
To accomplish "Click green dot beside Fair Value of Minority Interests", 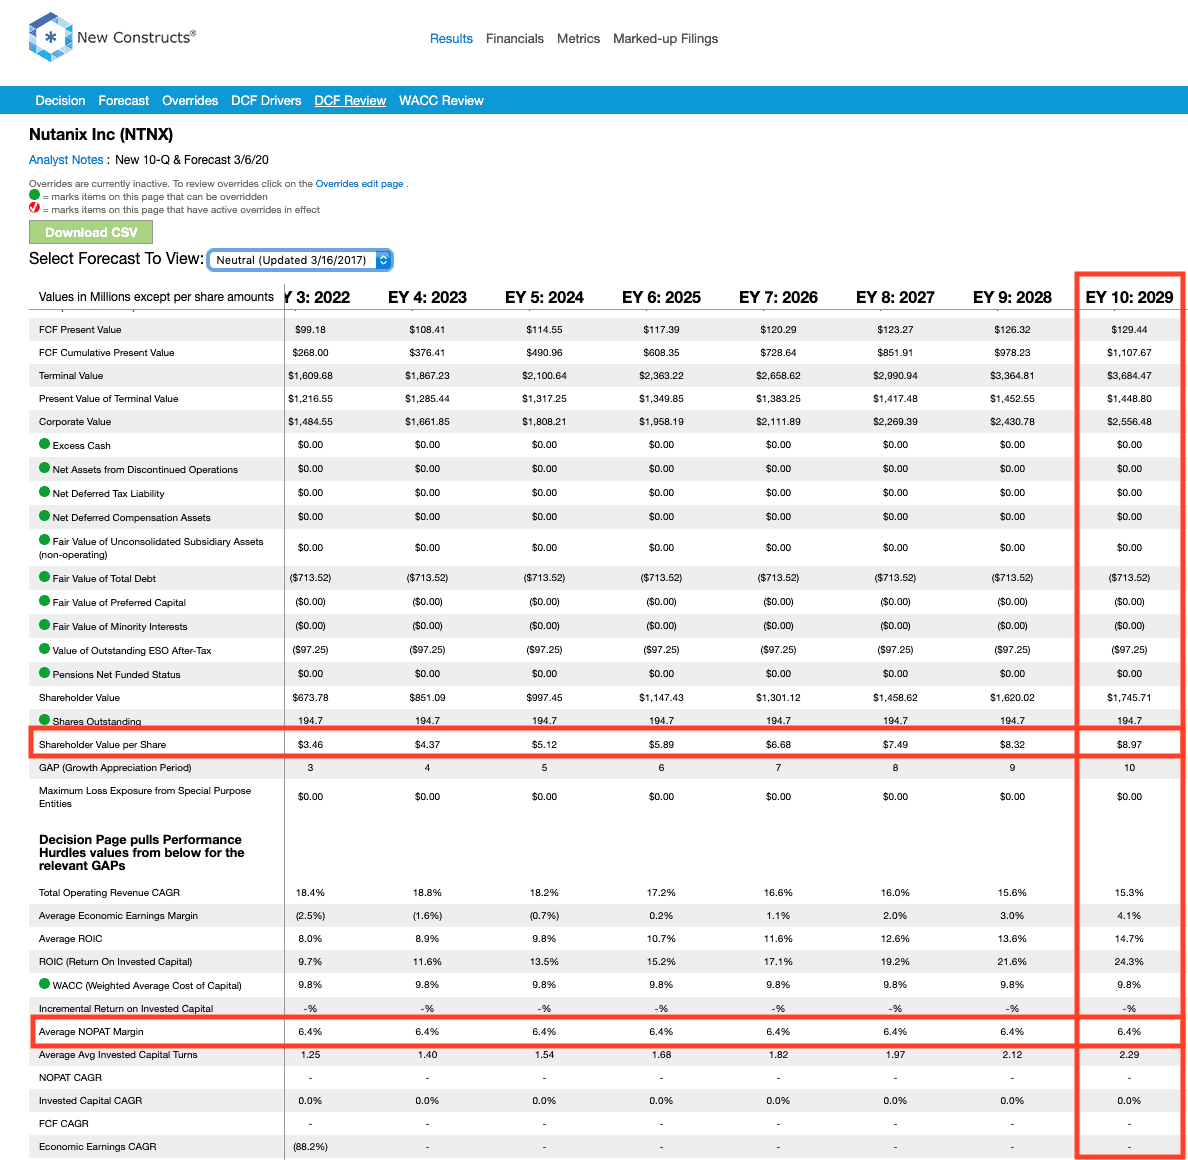I will [x=45, y=625].
